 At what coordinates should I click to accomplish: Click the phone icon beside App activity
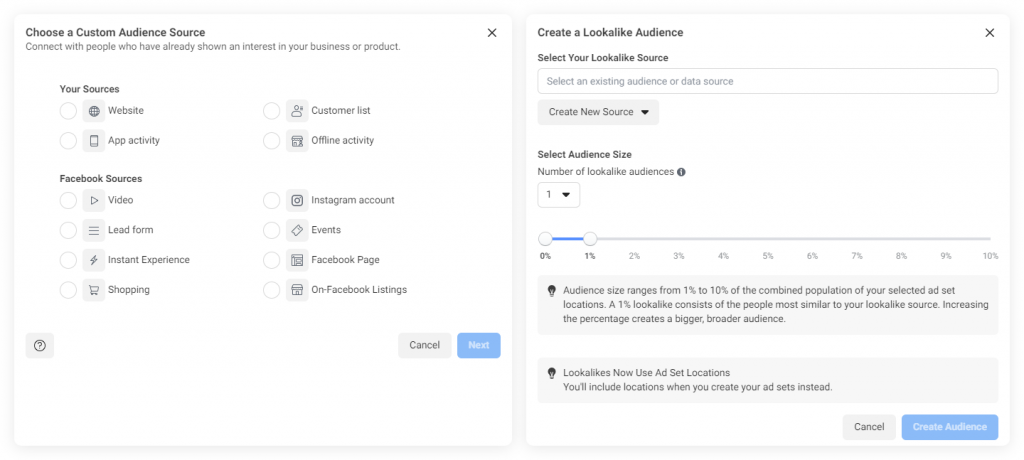pos(94,140)
